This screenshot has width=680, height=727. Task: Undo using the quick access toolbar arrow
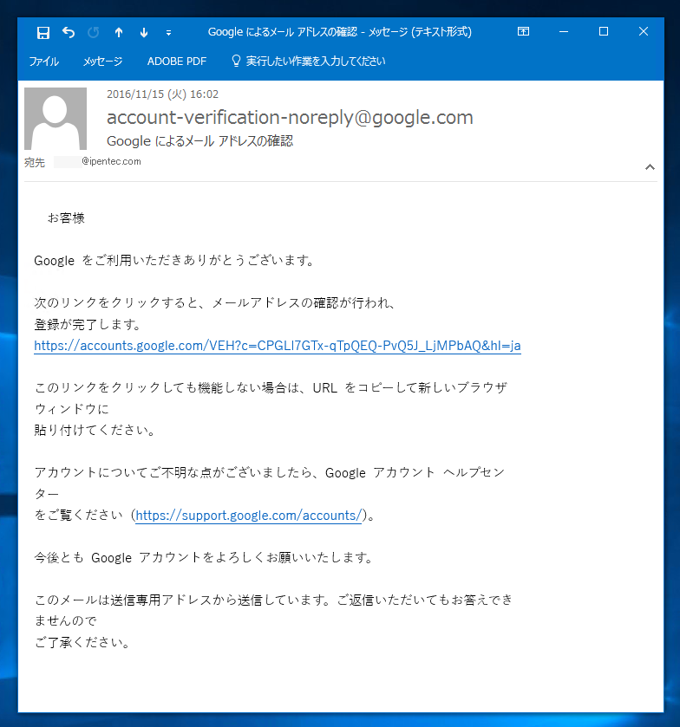click(69, 32)
